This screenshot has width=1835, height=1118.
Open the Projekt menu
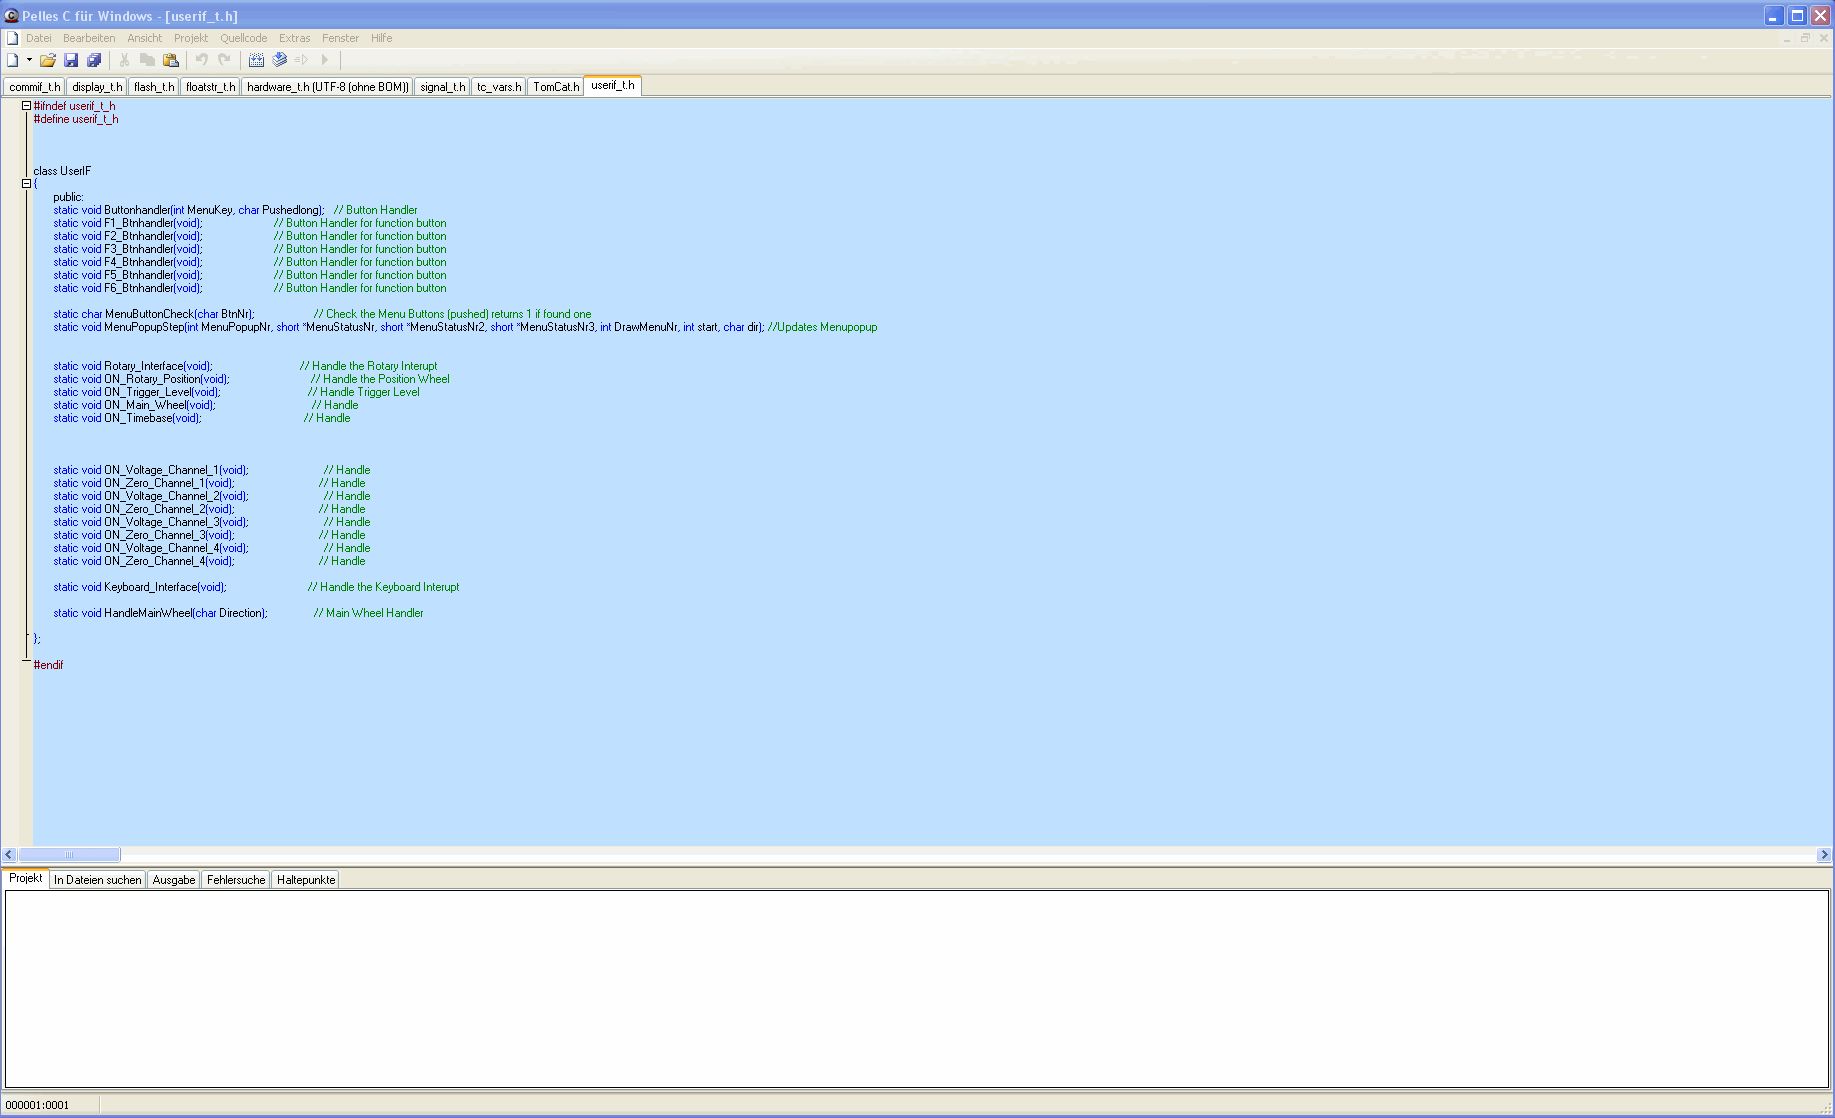coord(191,38)
